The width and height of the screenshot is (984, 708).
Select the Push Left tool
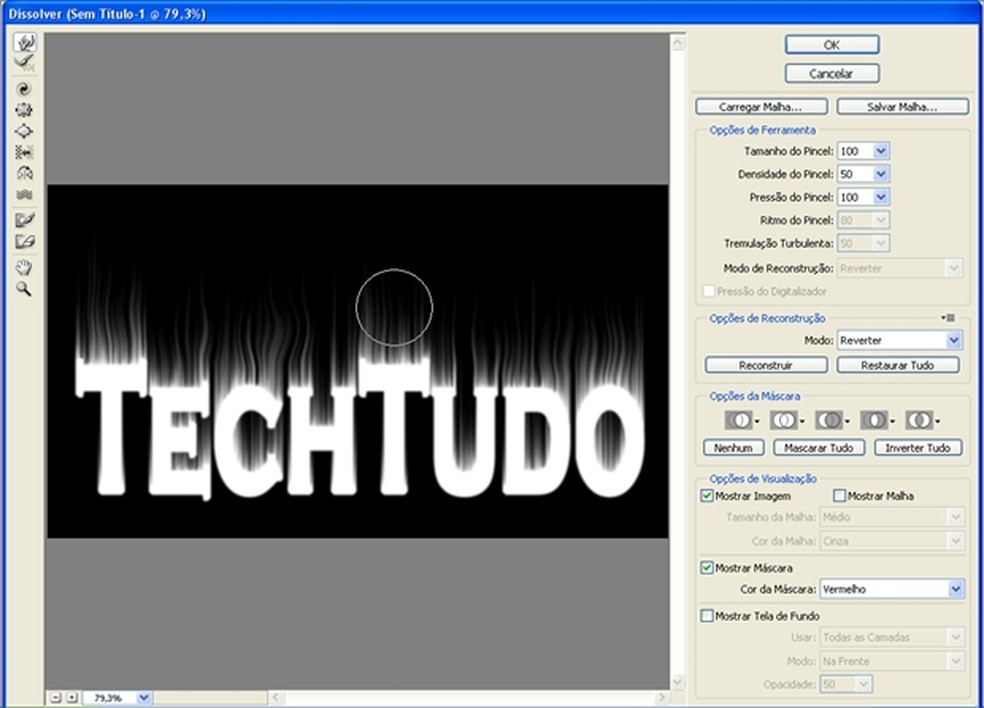[x=25, y=152]
